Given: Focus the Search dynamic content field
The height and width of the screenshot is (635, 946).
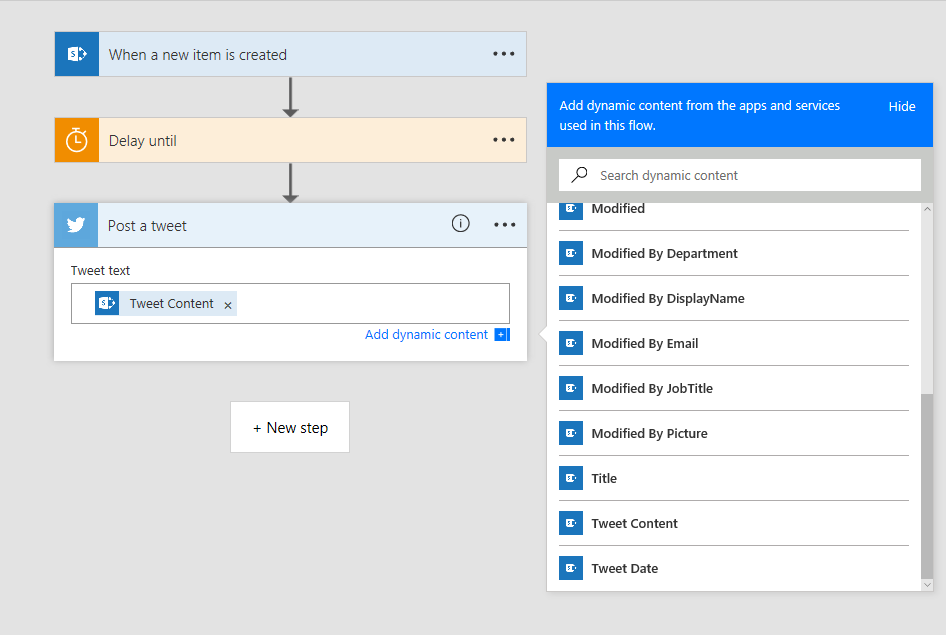Looking at the screenshot, I should pos(750,175).
